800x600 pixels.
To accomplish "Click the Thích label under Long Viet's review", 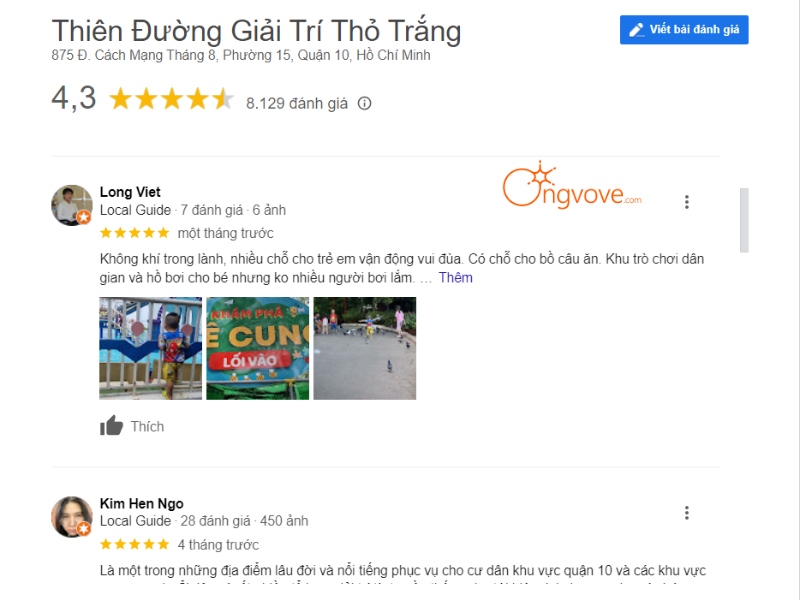I will point(147,427).
